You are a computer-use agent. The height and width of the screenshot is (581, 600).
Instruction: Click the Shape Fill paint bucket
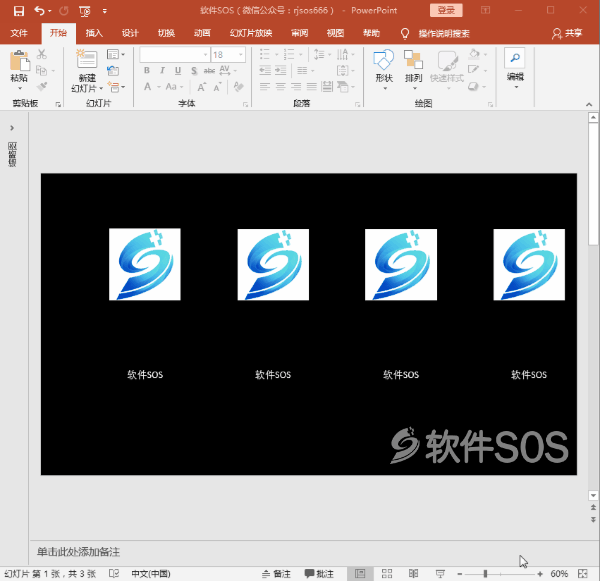[x=474, y=54]
